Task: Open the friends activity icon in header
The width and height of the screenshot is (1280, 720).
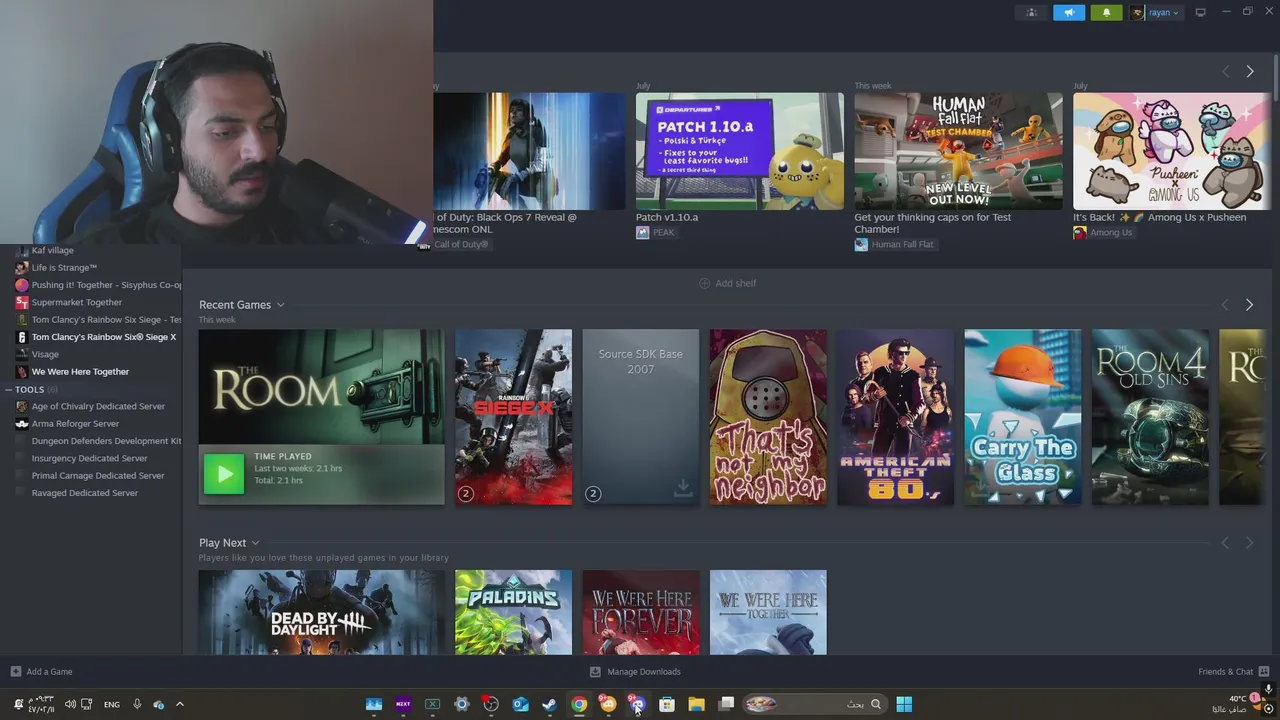Action: tap(1031, 13)
